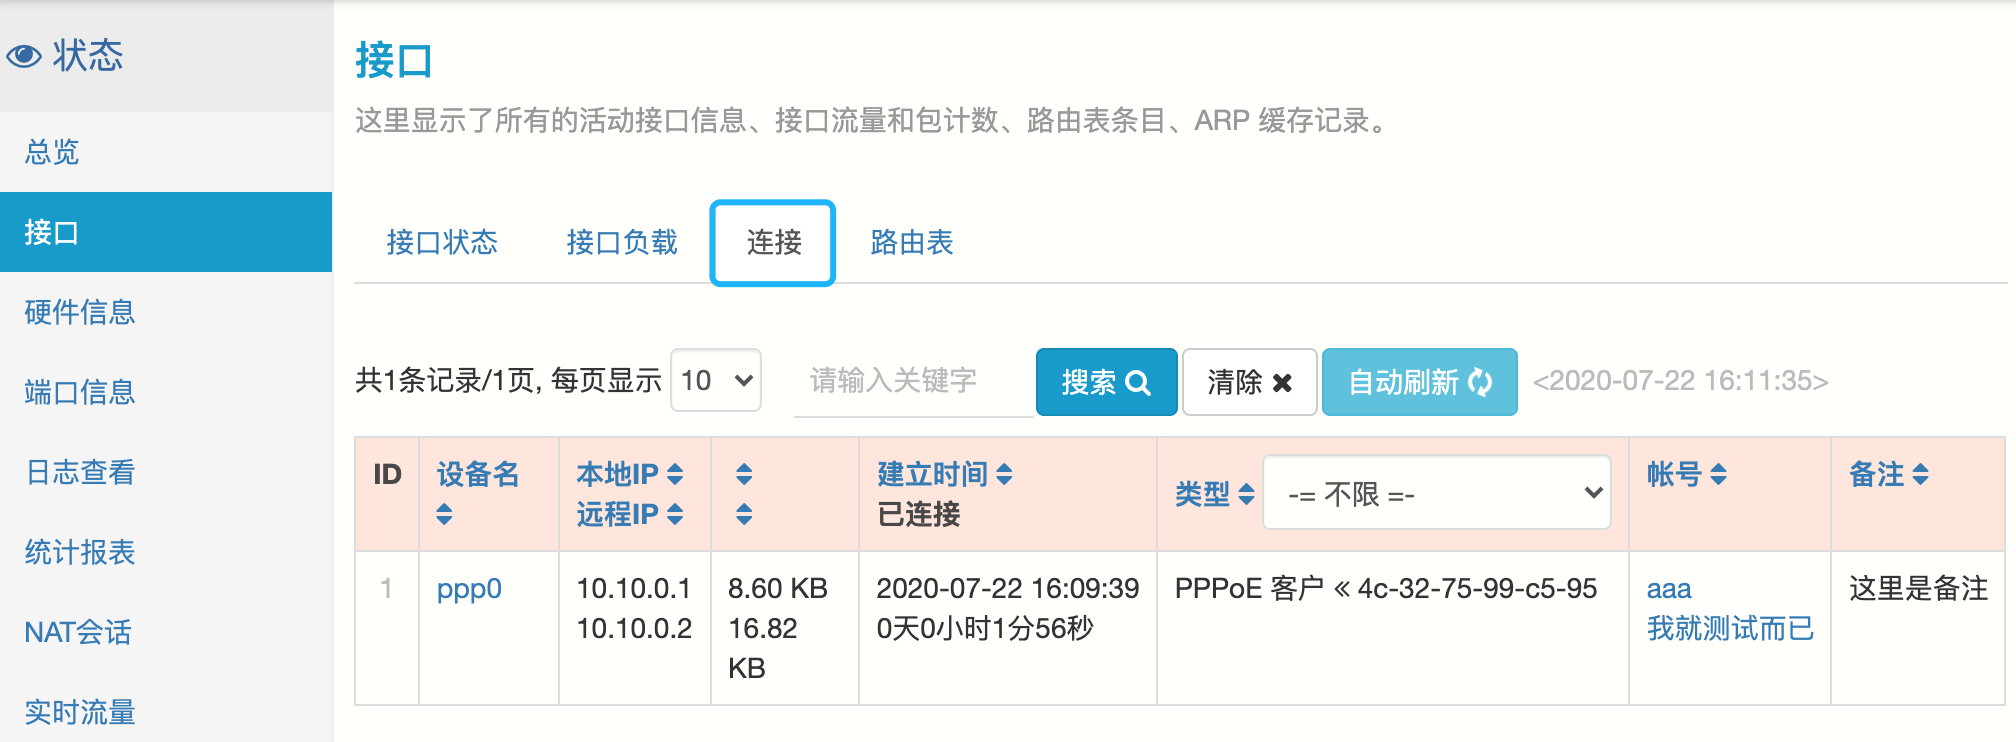Open account link aaa in table
The width and height of the screenshot is (2016, 742).
click(x=1669, y=589)
